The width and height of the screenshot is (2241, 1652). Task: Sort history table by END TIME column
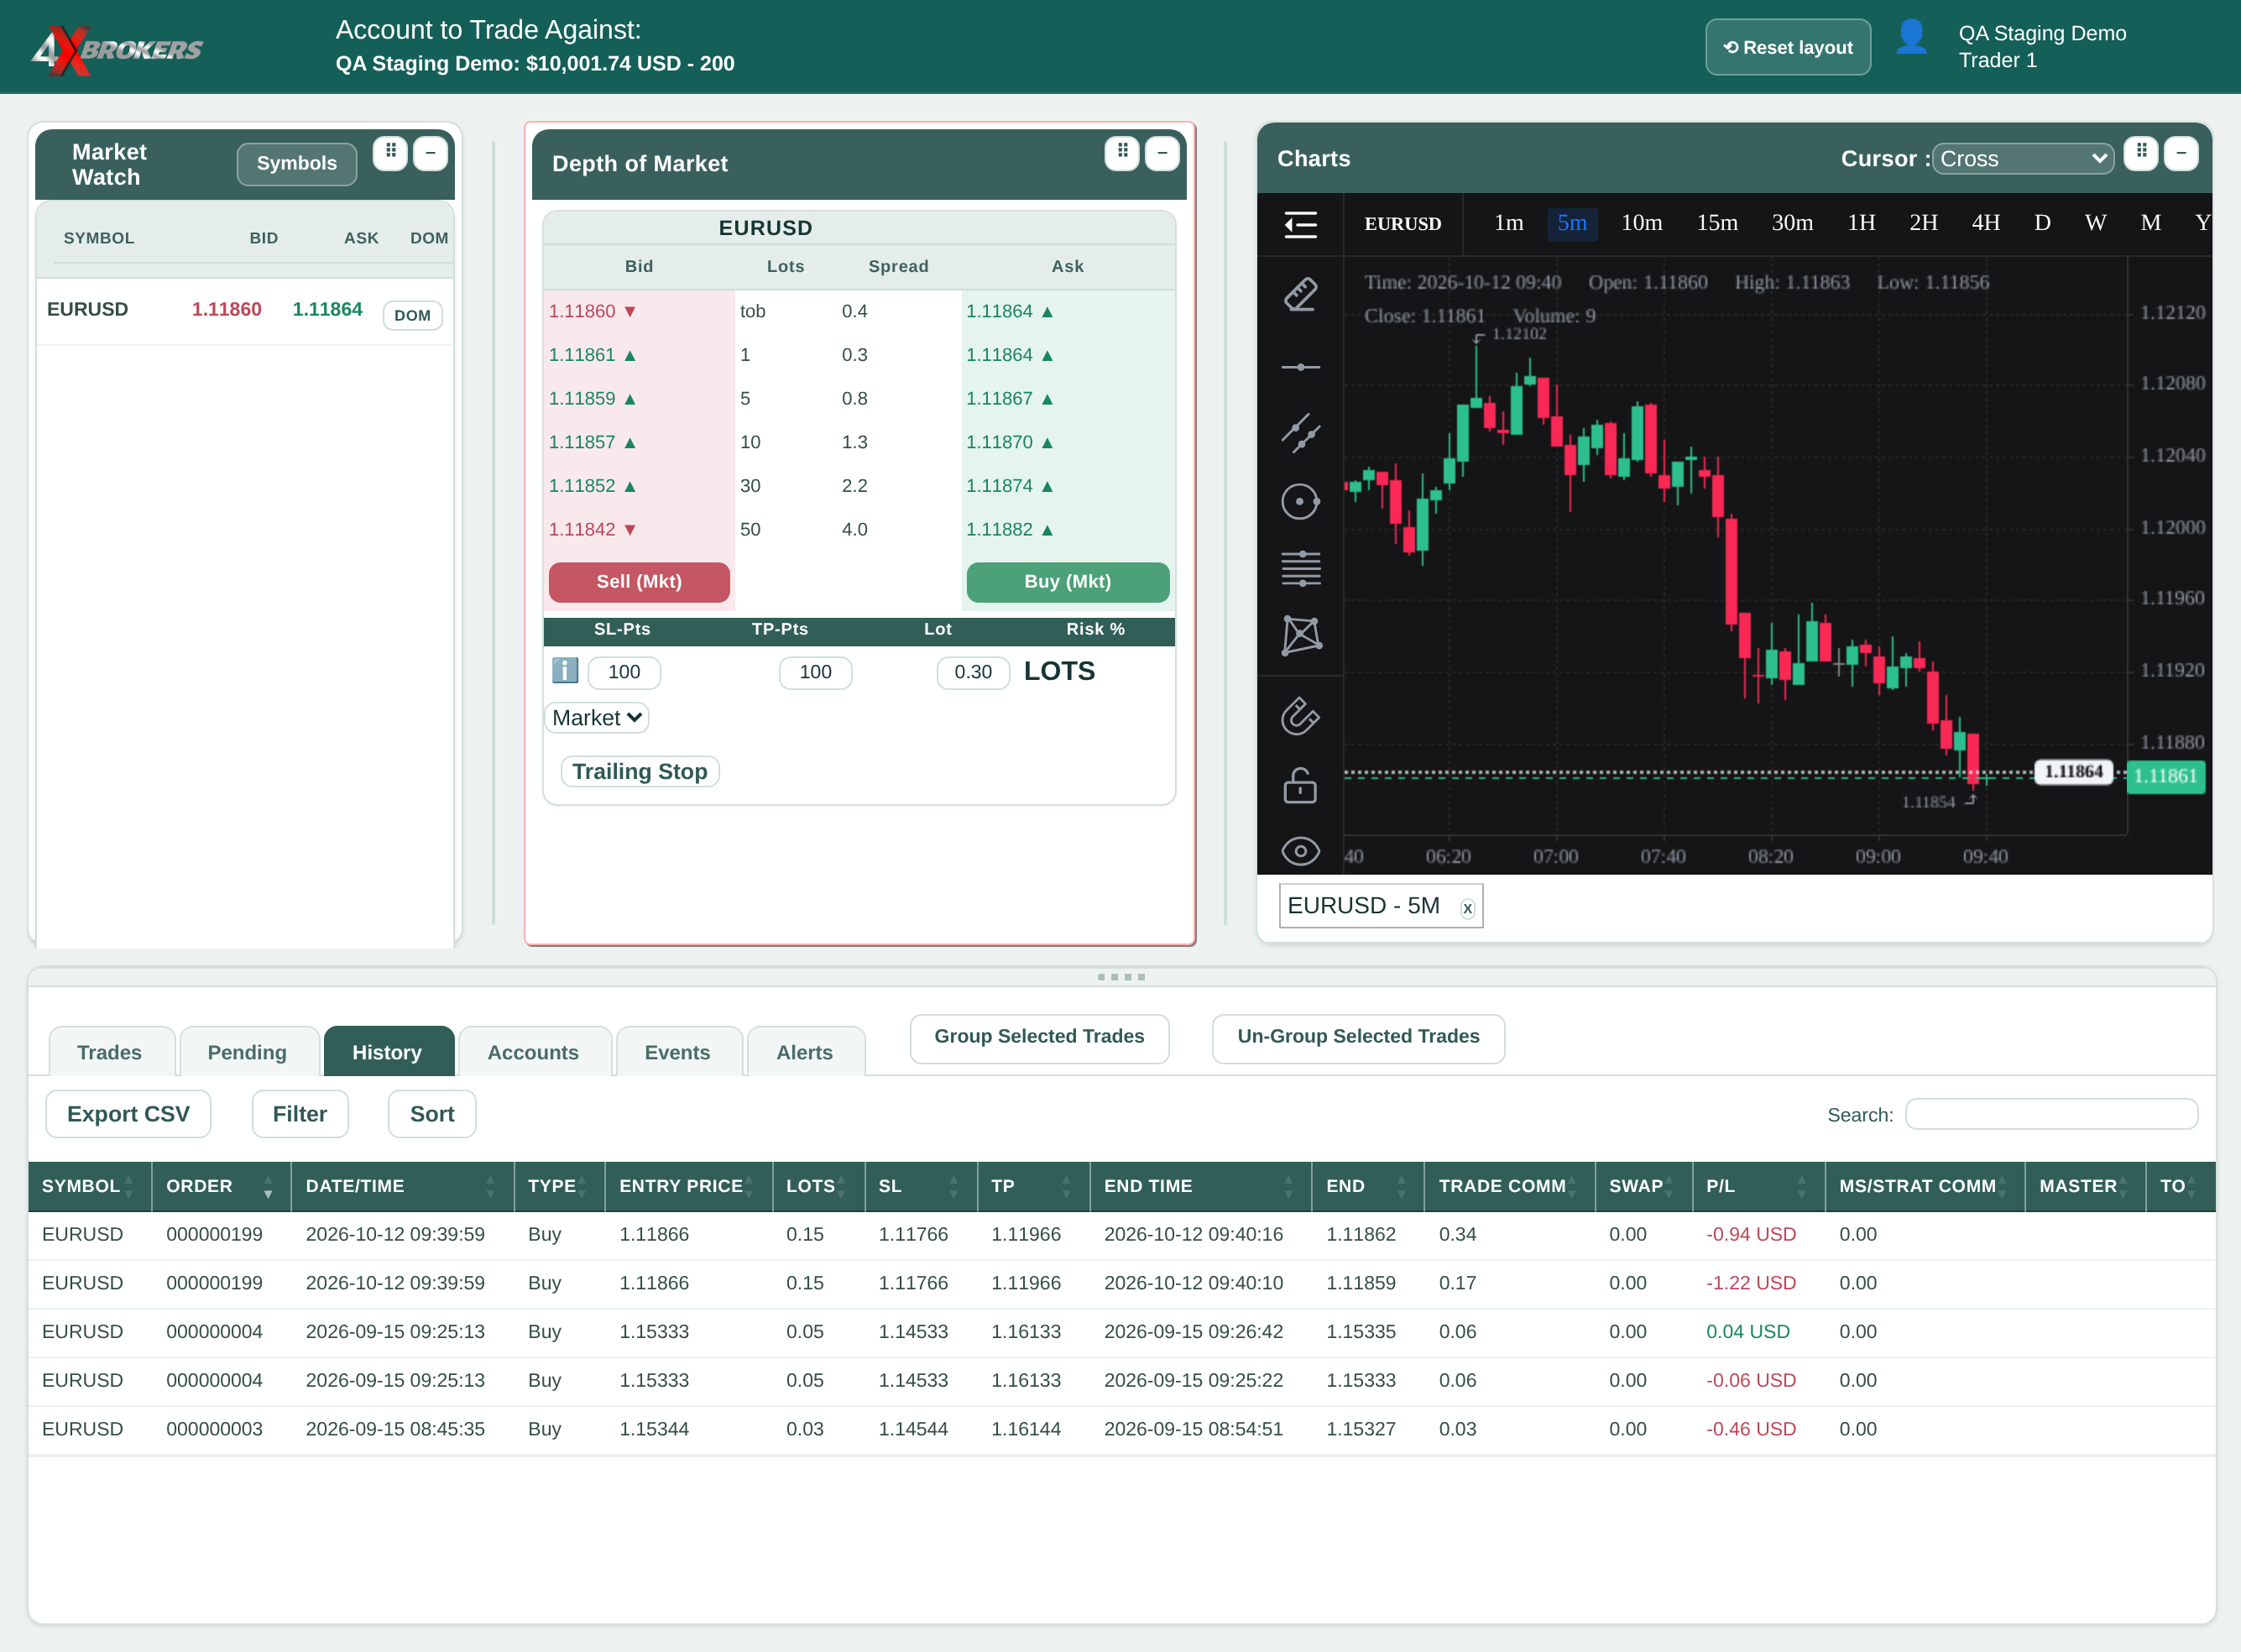(x=1200, y=1186)
